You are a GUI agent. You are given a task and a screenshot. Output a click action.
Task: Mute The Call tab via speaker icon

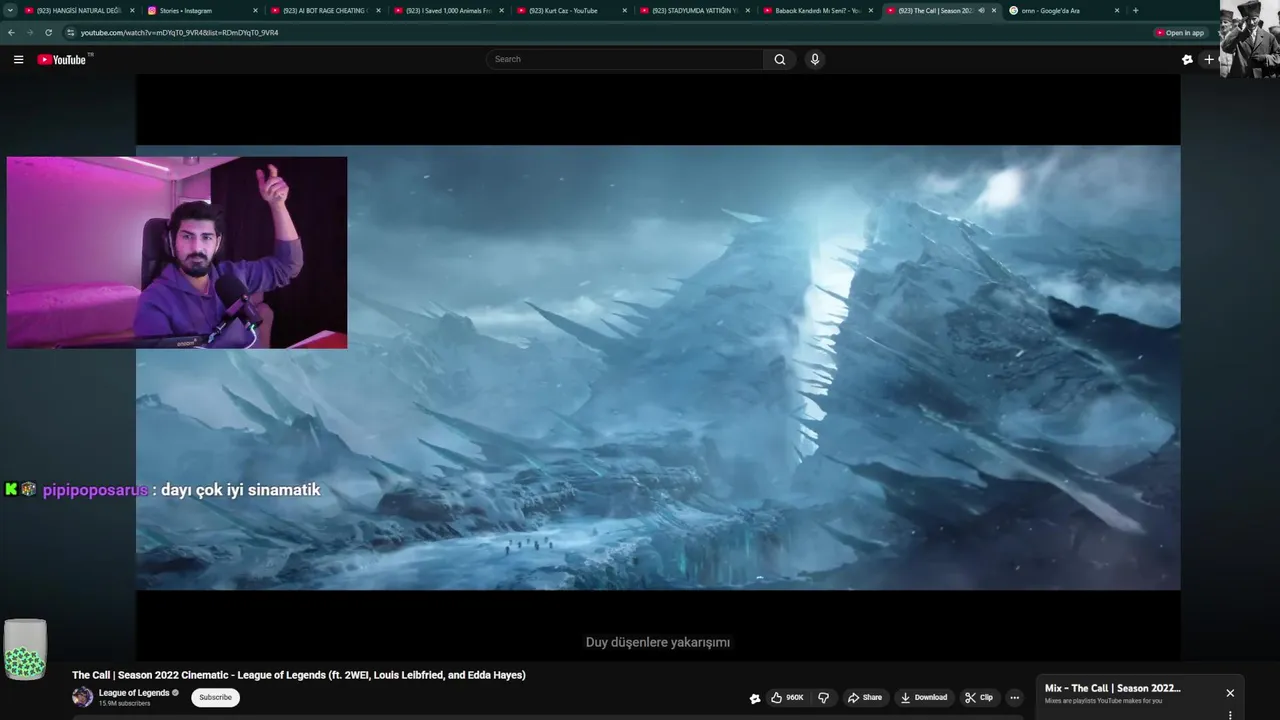click(981, 10)
